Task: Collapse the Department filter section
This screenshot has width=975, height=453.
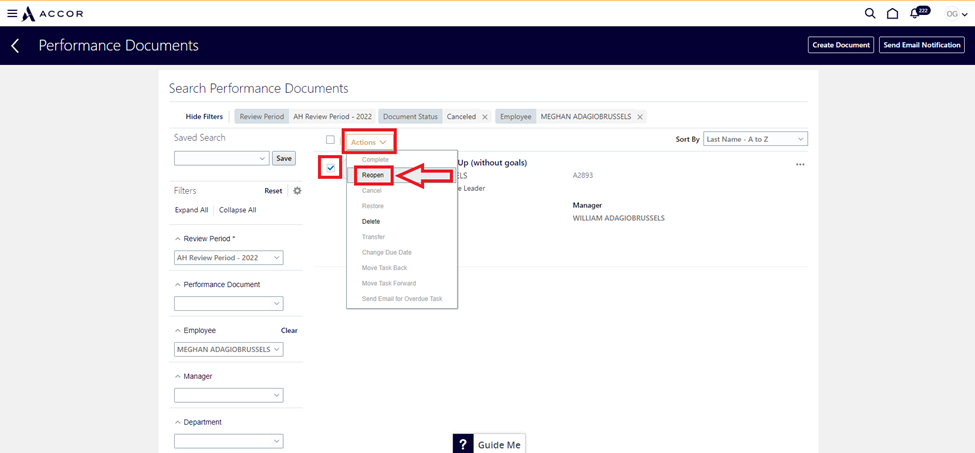Action: (178, 422)
